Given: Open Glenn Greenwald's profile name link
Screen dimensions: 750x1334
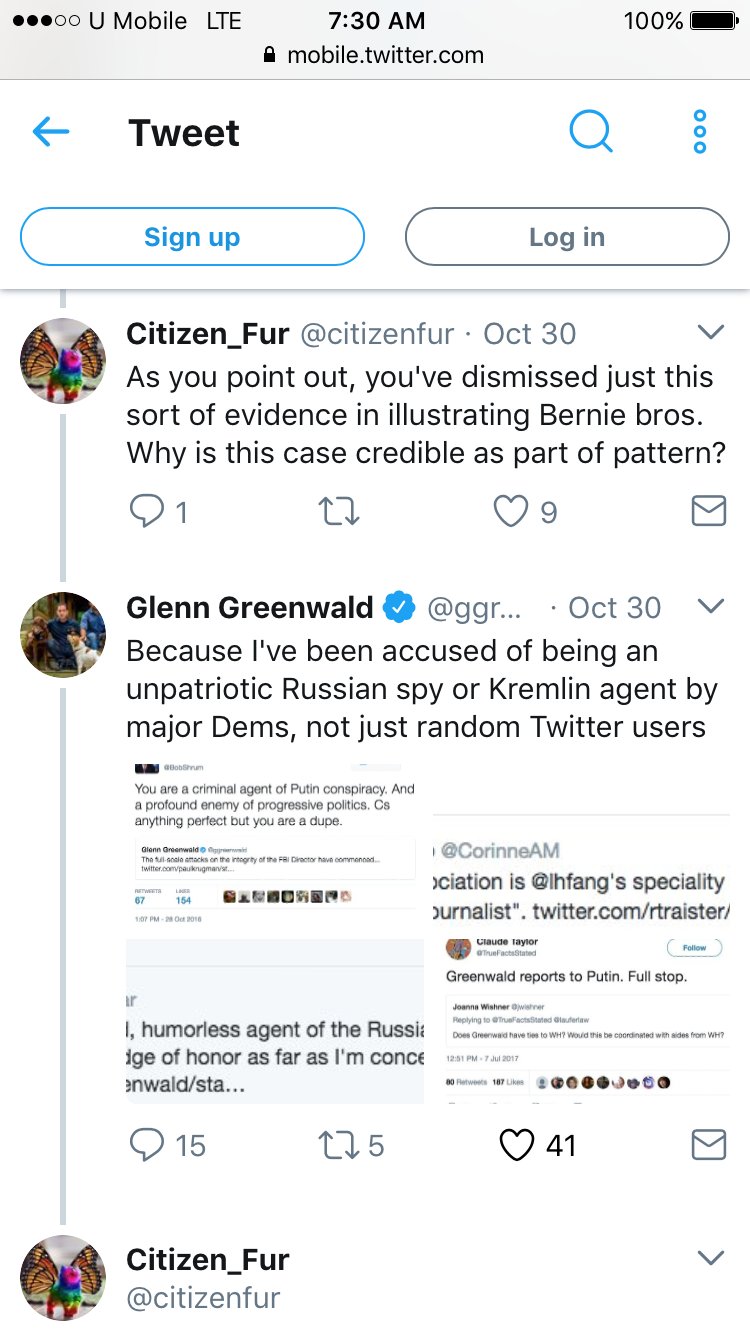Looking at the screenshot, I should (x=250, y=607).
